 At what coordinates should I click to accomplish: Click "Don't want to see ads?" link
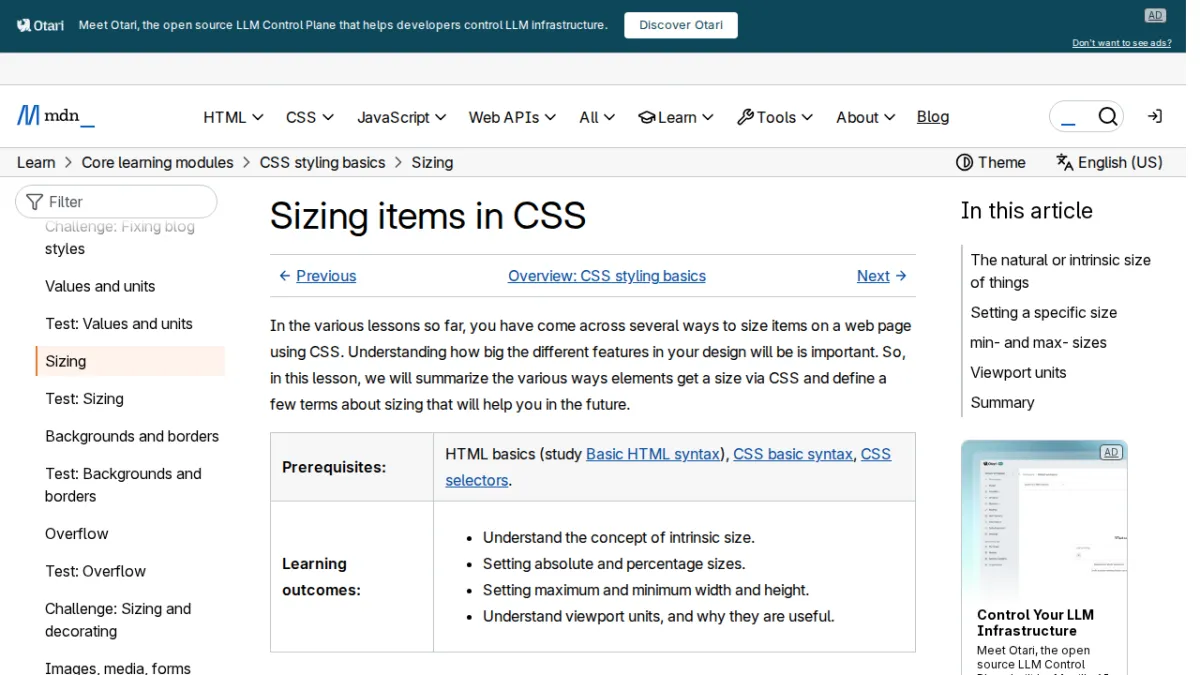point(1122,43)
